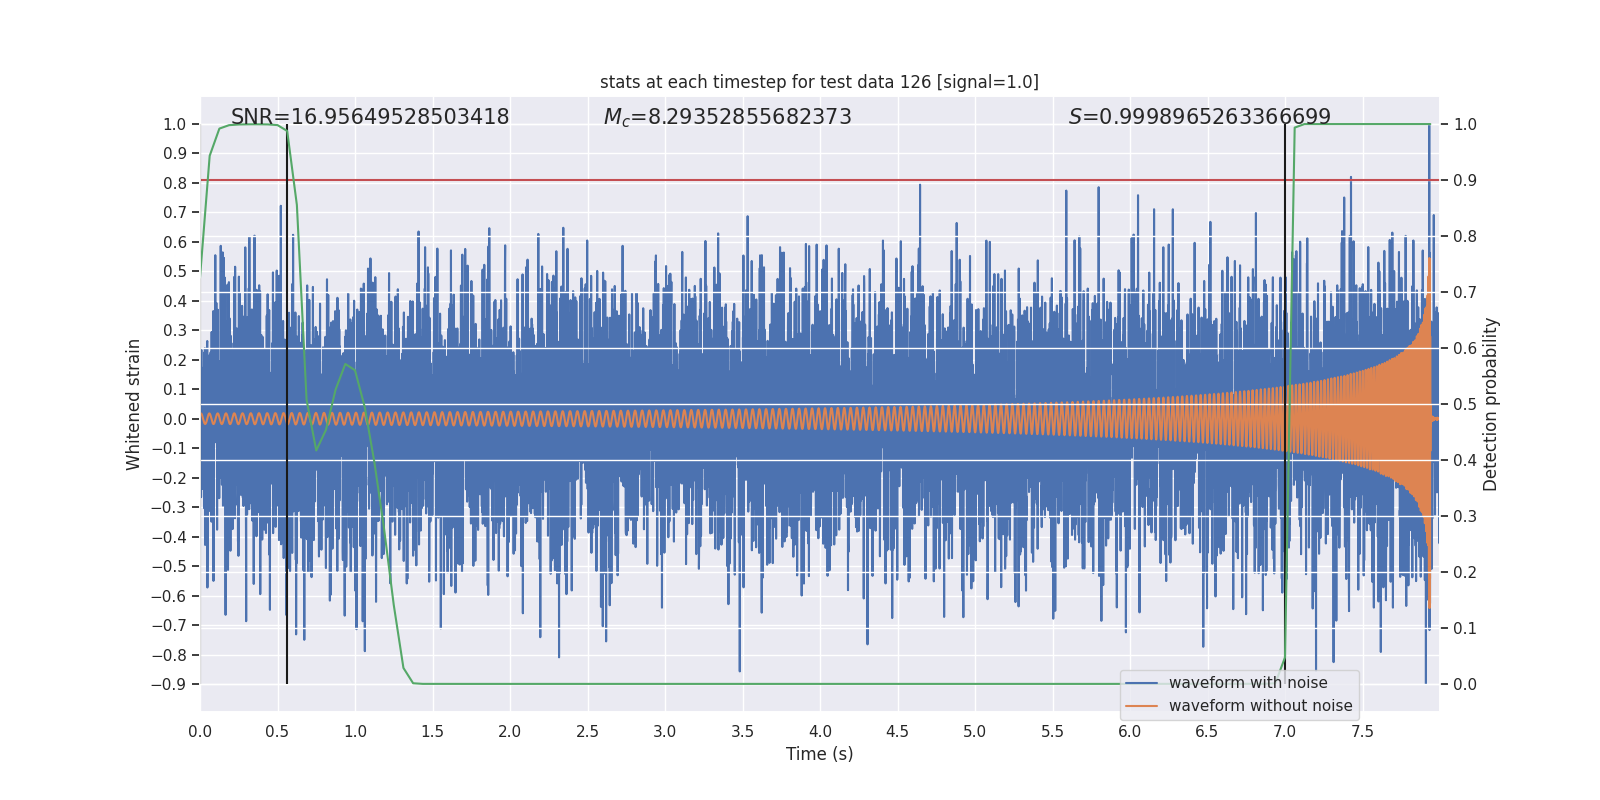Click x-axis tick label 5.0

(x=975, y=731)
